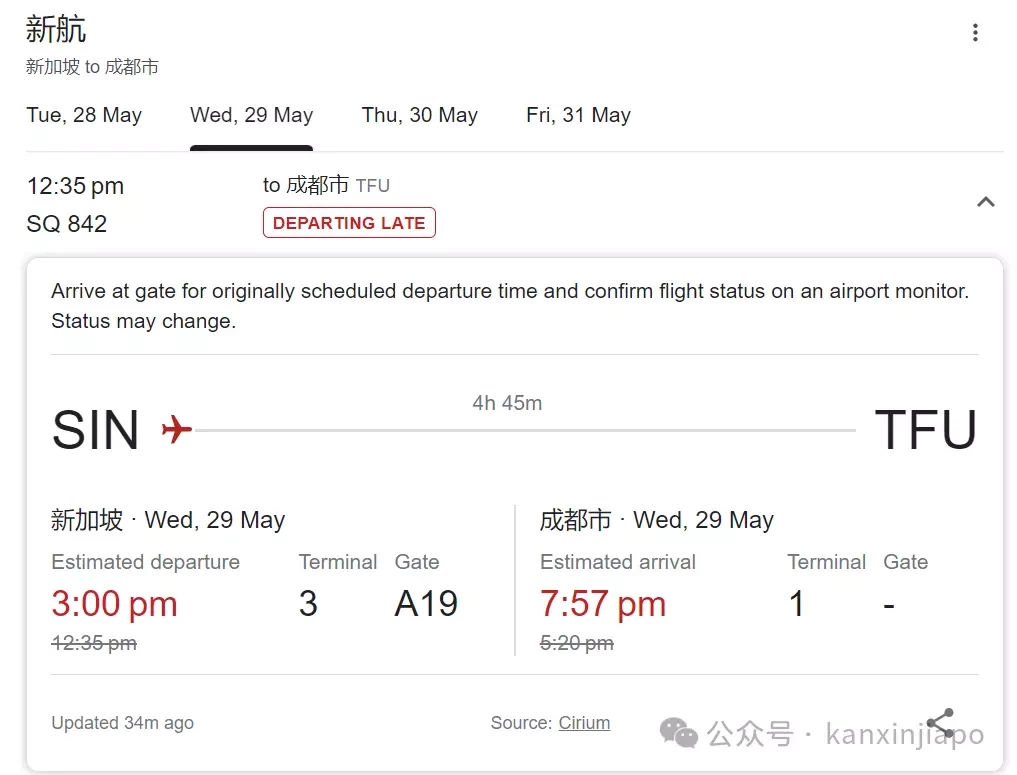The width and height of the screenshot is (1017, 775).
Task: Click the 12:35 pm scheduled time header
Action: 75,186
